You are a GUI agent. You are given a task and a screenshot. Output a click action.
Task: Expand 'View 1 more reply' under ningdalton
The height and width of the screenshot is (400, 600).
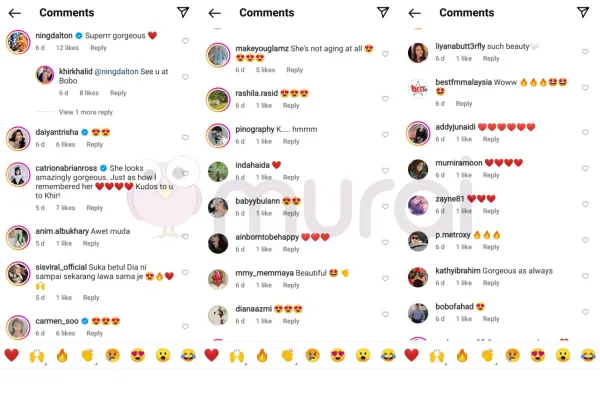[86, 112]
